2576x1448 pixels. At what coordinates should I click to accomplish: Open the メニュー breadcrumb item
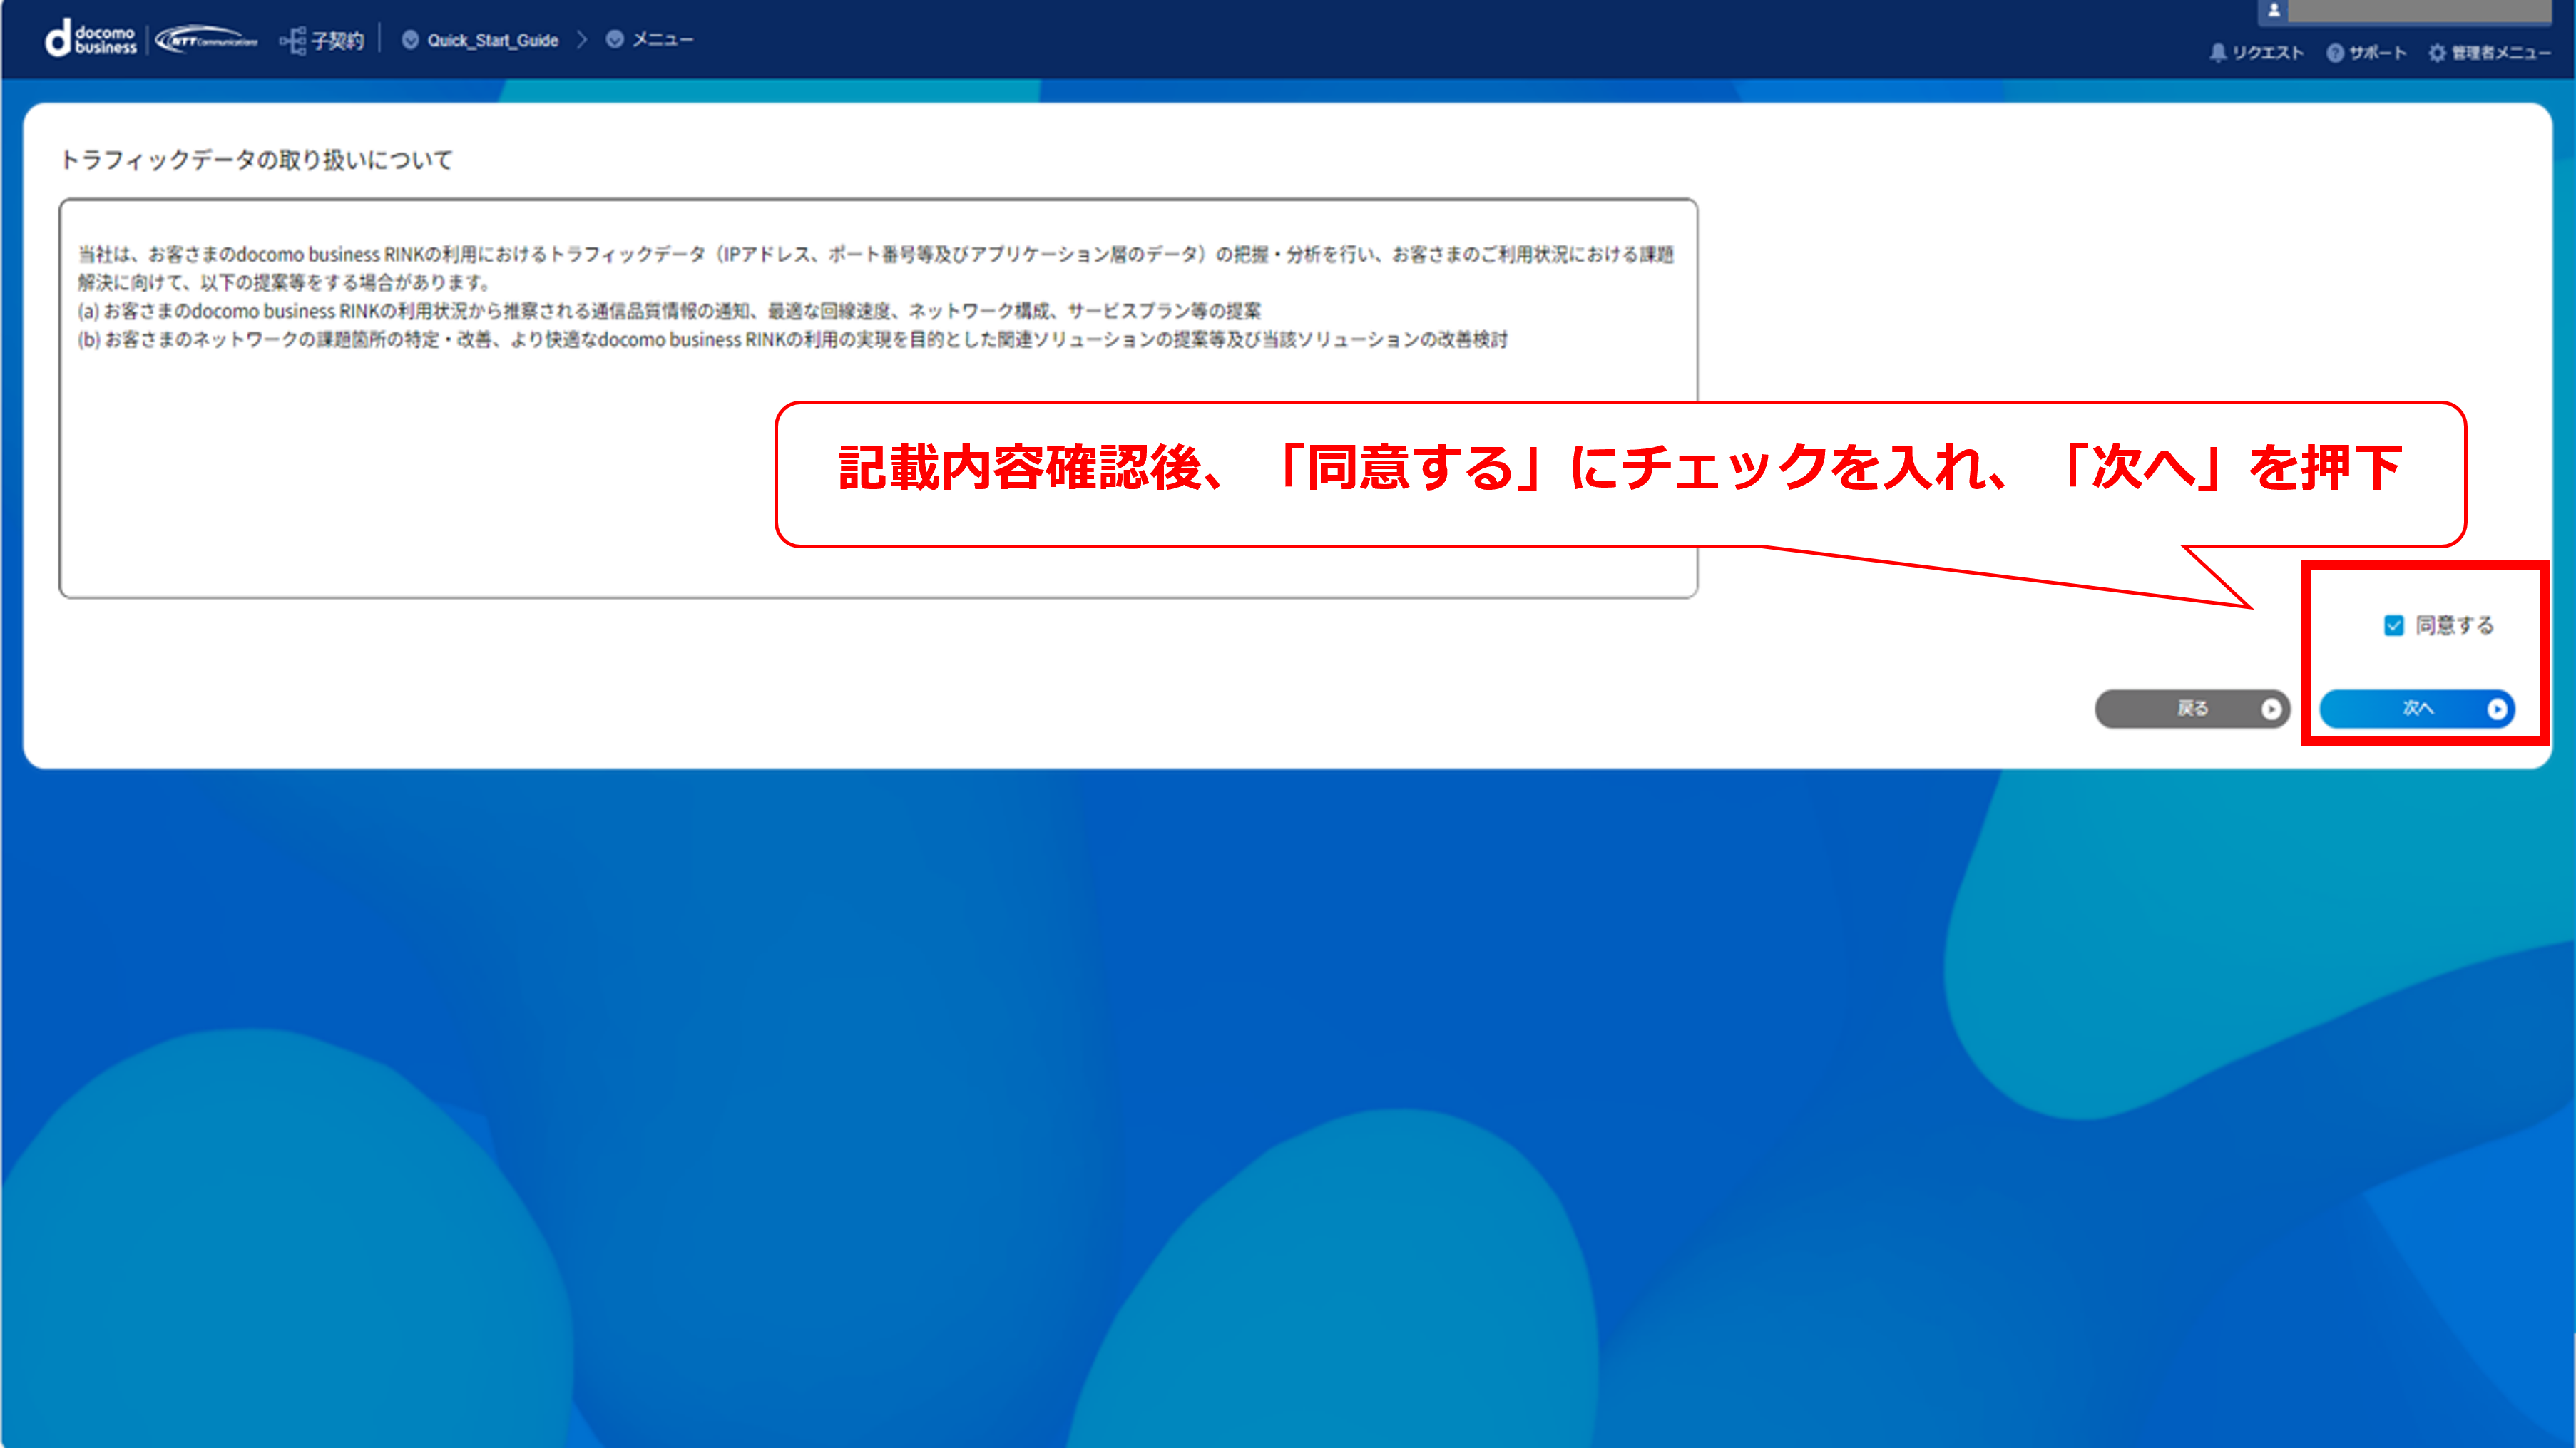click(x=649, y=39)
